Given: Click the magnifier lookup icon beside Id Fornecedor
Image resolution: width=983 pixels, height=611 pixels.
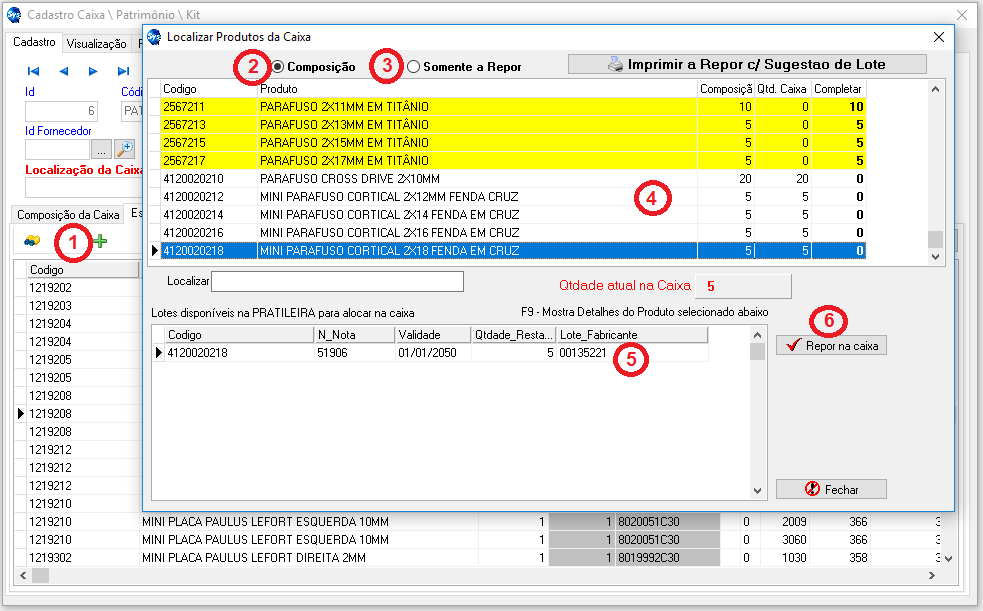Looking at the screenshot, I should (125, 149).
